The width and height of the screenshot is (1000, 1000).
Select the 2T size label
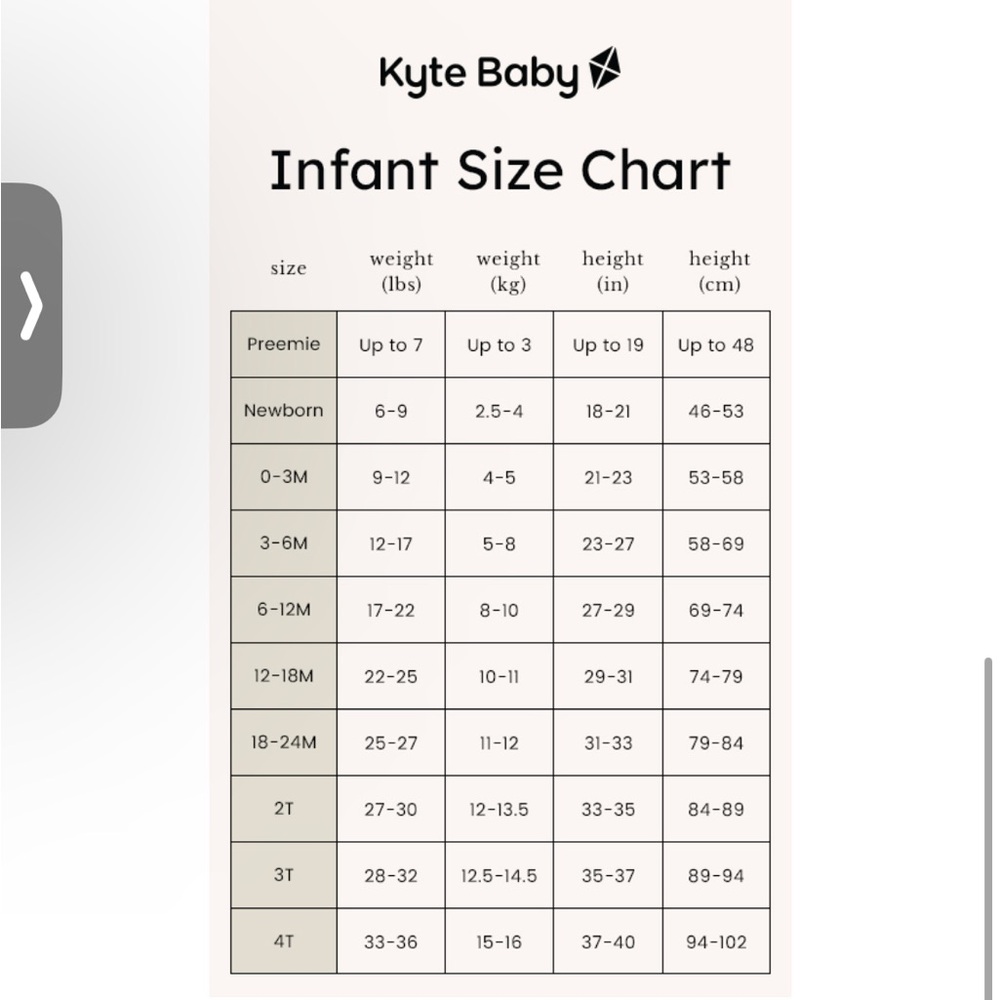pyautogui.click(x=283, y=809)
